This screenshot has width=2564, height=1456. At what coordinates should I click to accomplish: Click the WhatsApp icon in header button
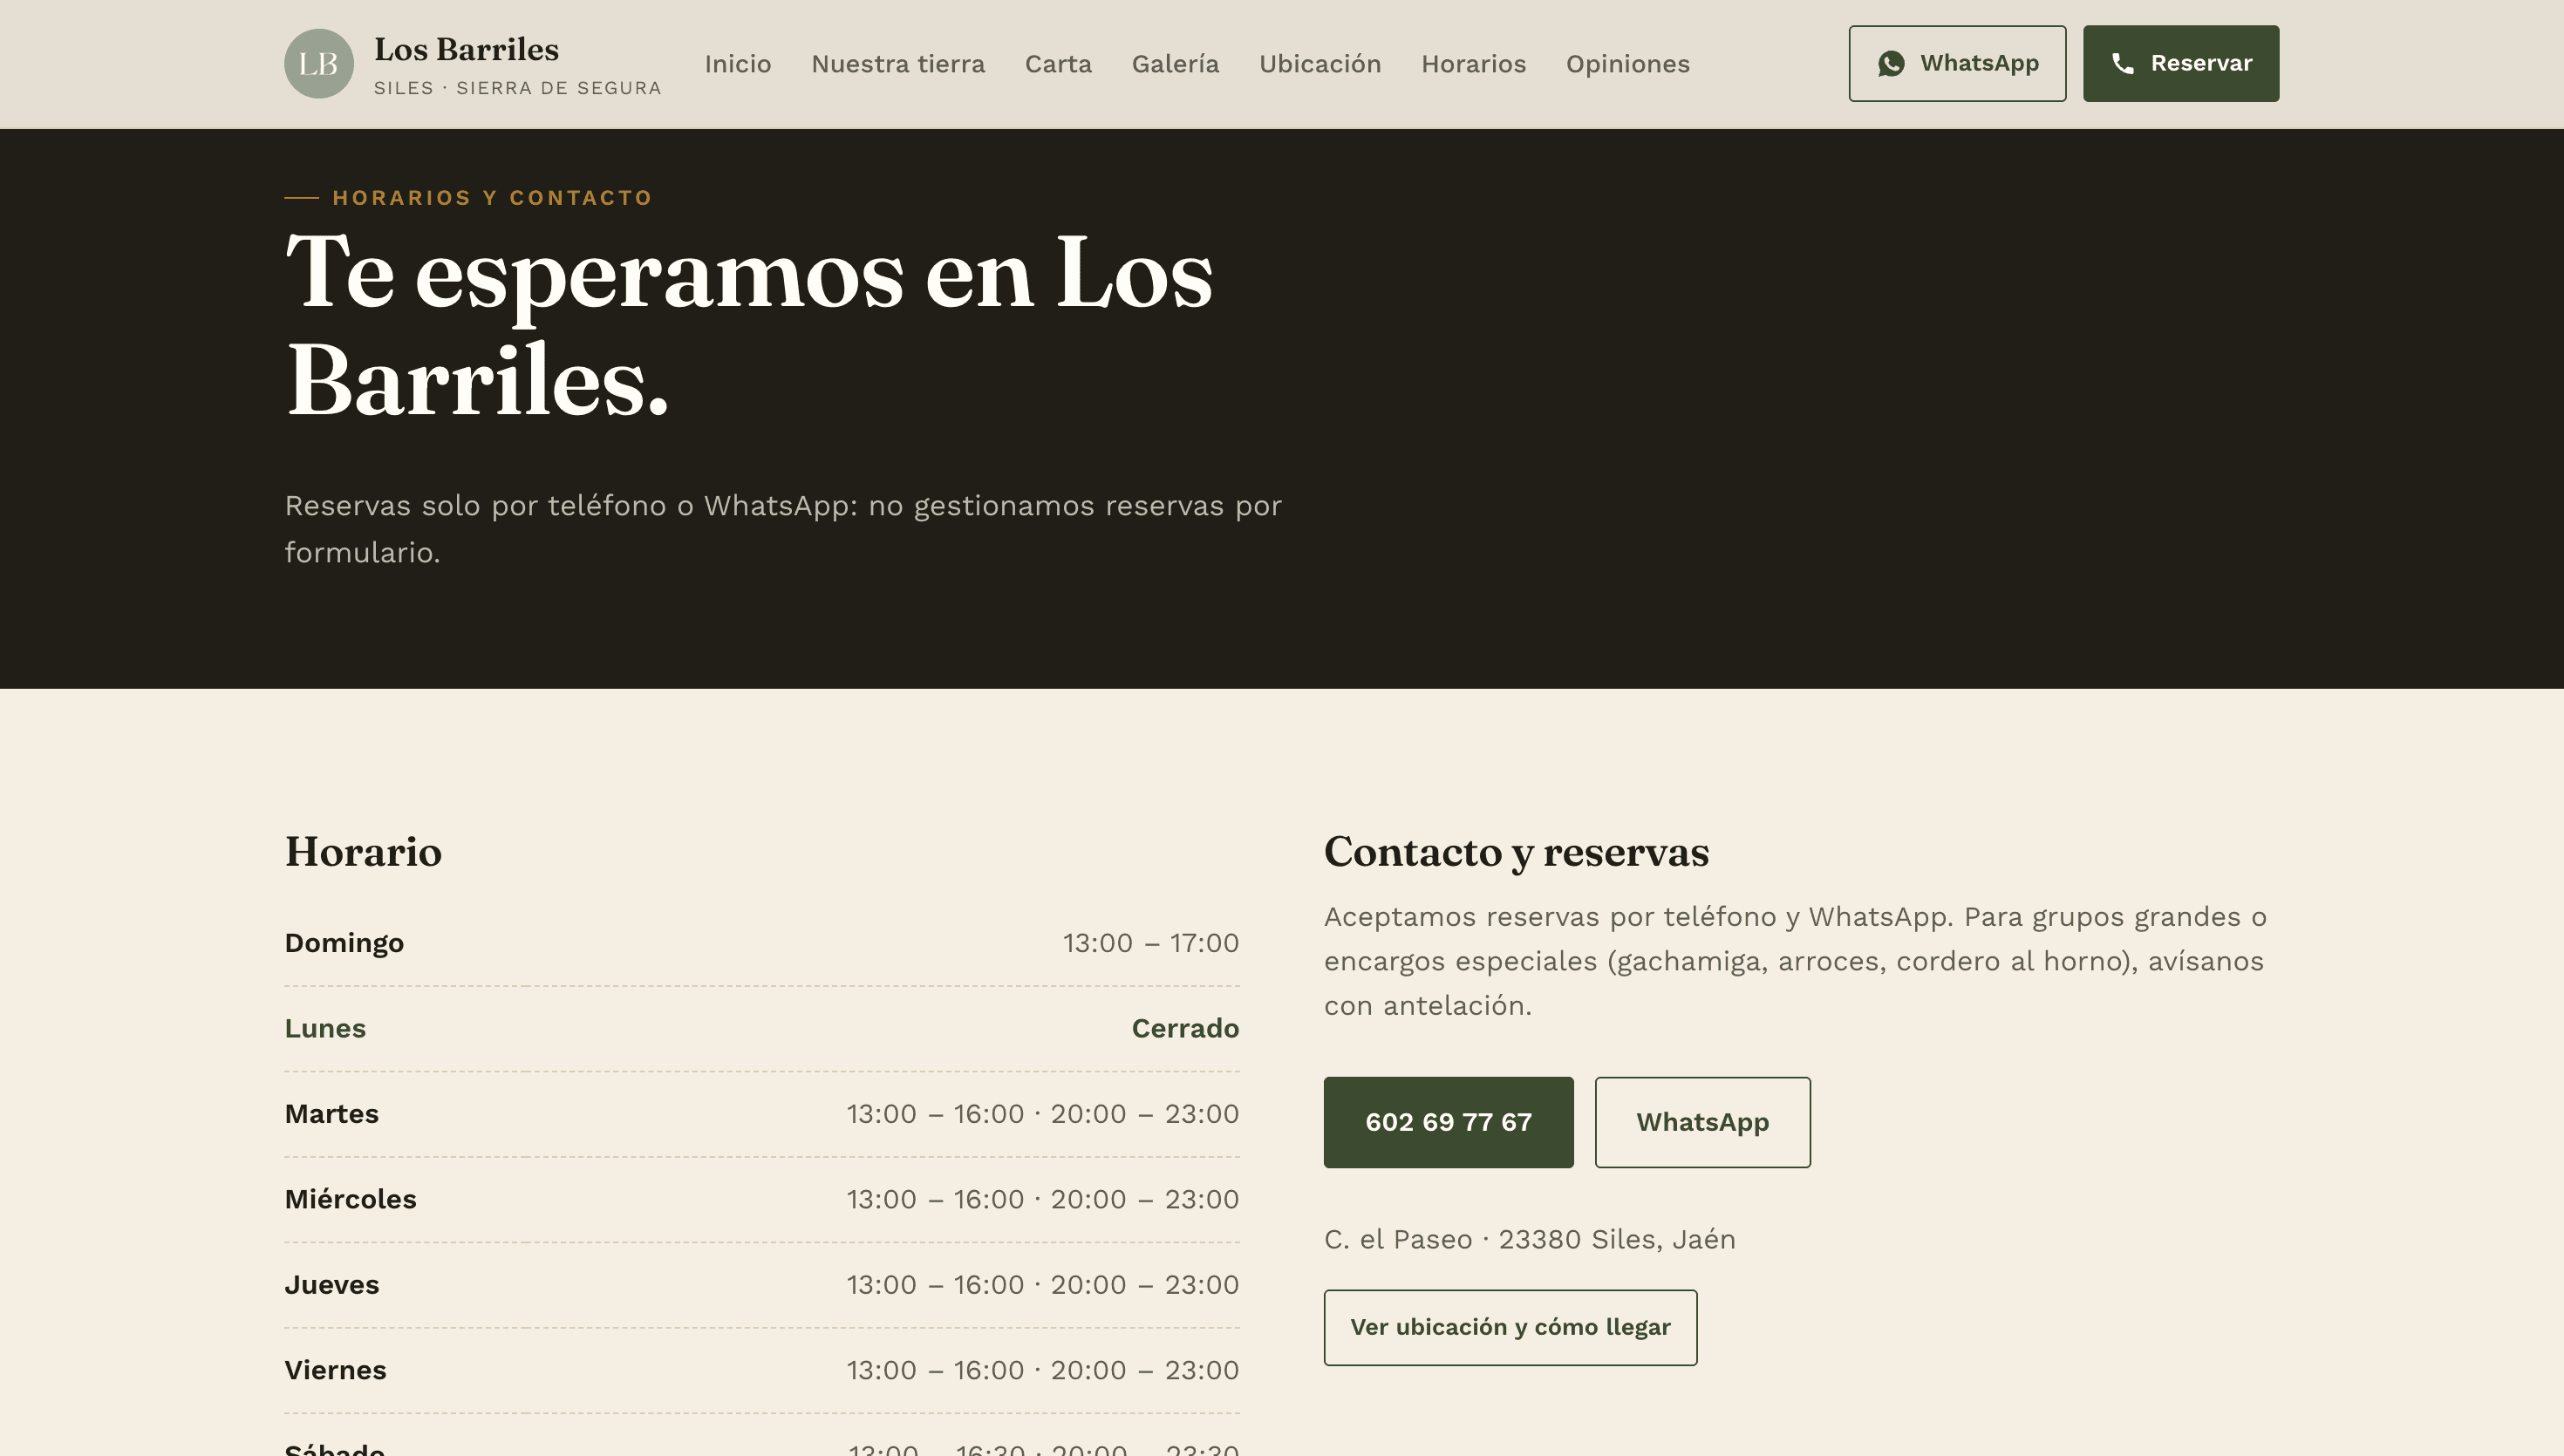coord(1890,63)
